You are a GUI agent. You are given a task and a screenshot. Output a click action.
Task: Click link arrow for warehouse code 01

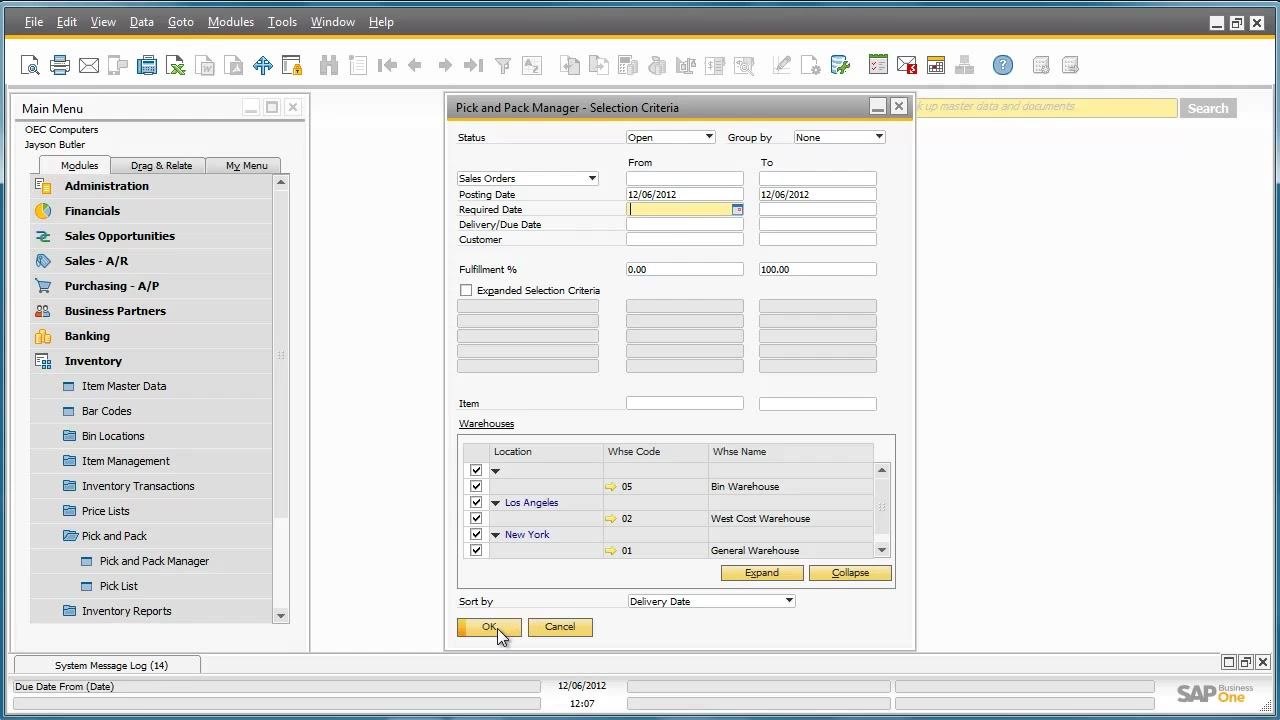pyautogui.click(x=611, y=551)
